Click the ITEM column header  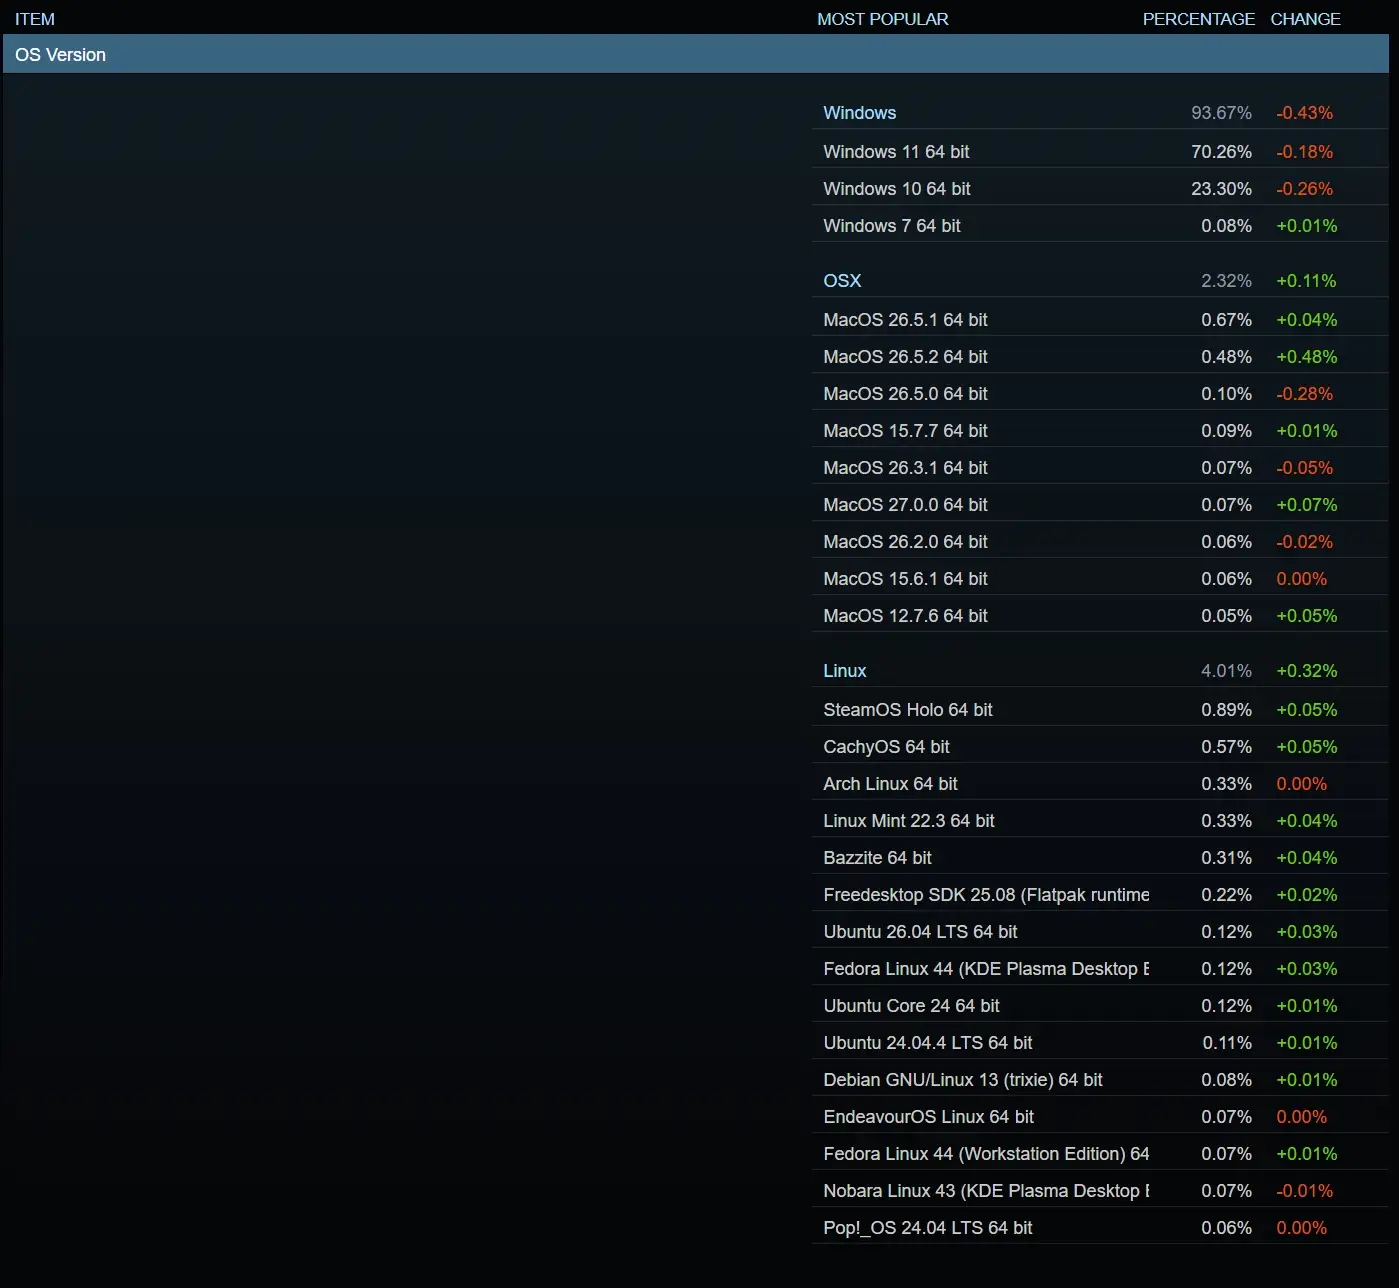(x=35, y=19)
